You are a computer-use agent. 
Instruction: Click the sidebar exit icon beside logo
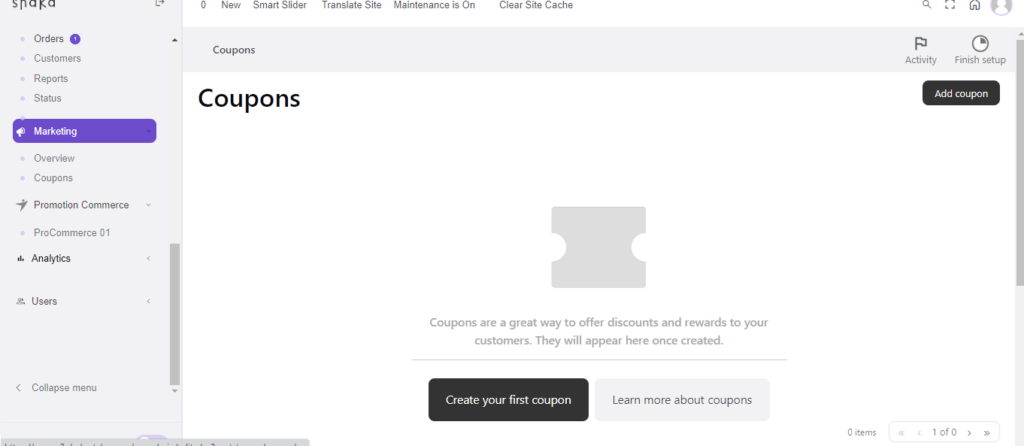tap(159, 4)
